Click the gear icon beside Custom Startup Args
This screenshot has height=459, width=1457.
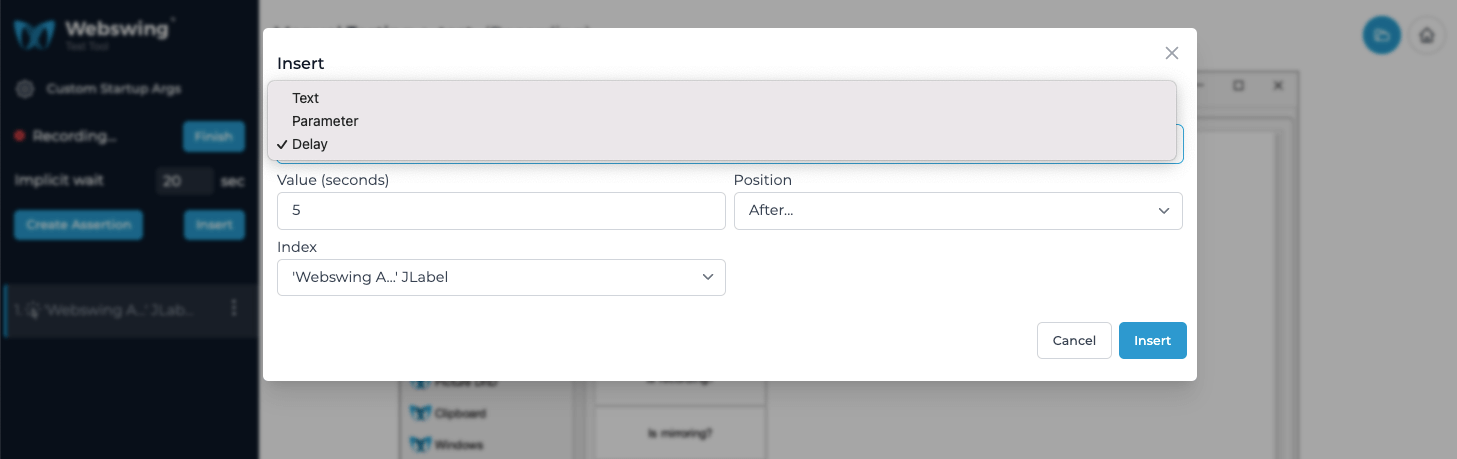point(25,89)
